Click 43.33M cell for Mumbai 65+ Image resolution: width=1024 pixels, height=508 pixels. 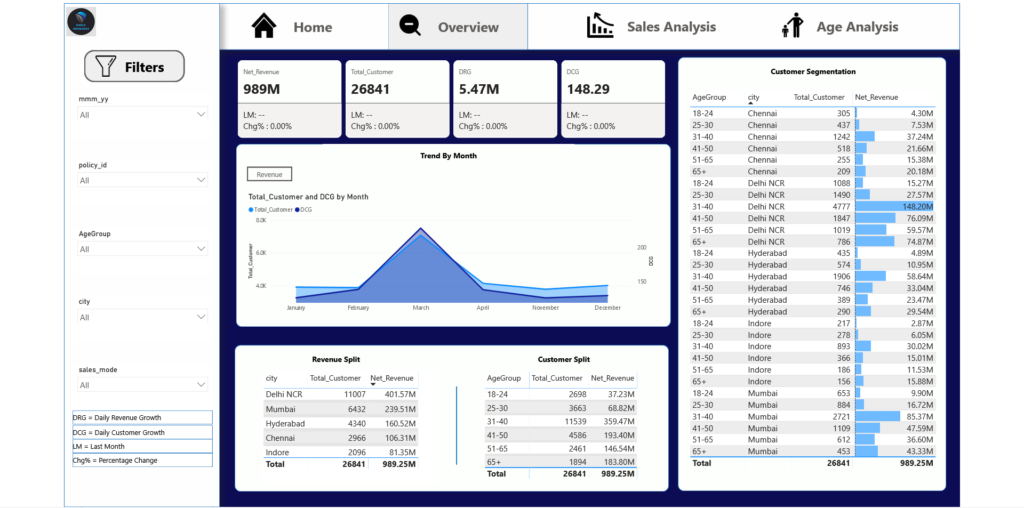tap(895, 451)
